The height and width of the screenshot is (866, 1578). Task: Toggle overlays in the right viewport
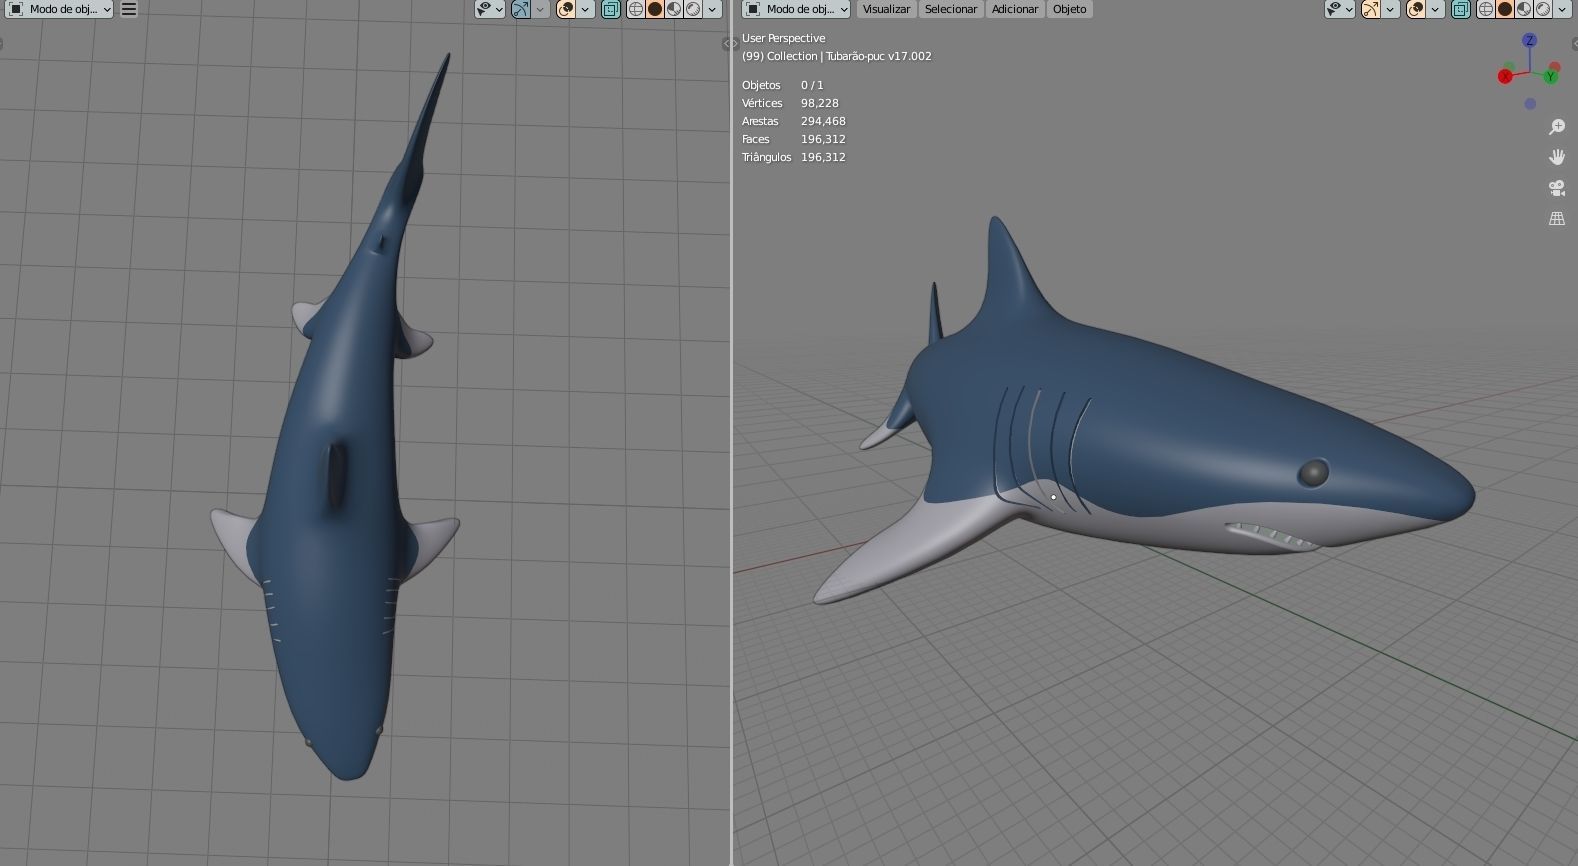pyautogui.click(x=1415, y=9)
